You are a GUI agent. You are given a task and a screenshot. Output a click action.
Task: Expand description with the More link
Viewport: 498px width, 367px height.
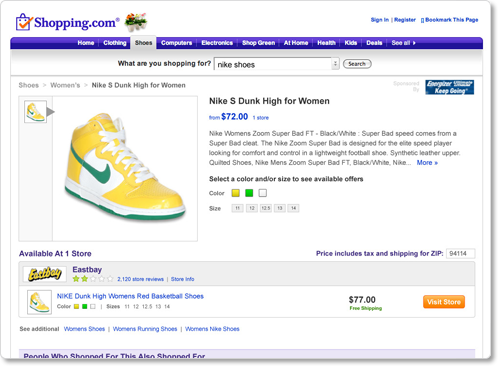(x=427, y=163)
